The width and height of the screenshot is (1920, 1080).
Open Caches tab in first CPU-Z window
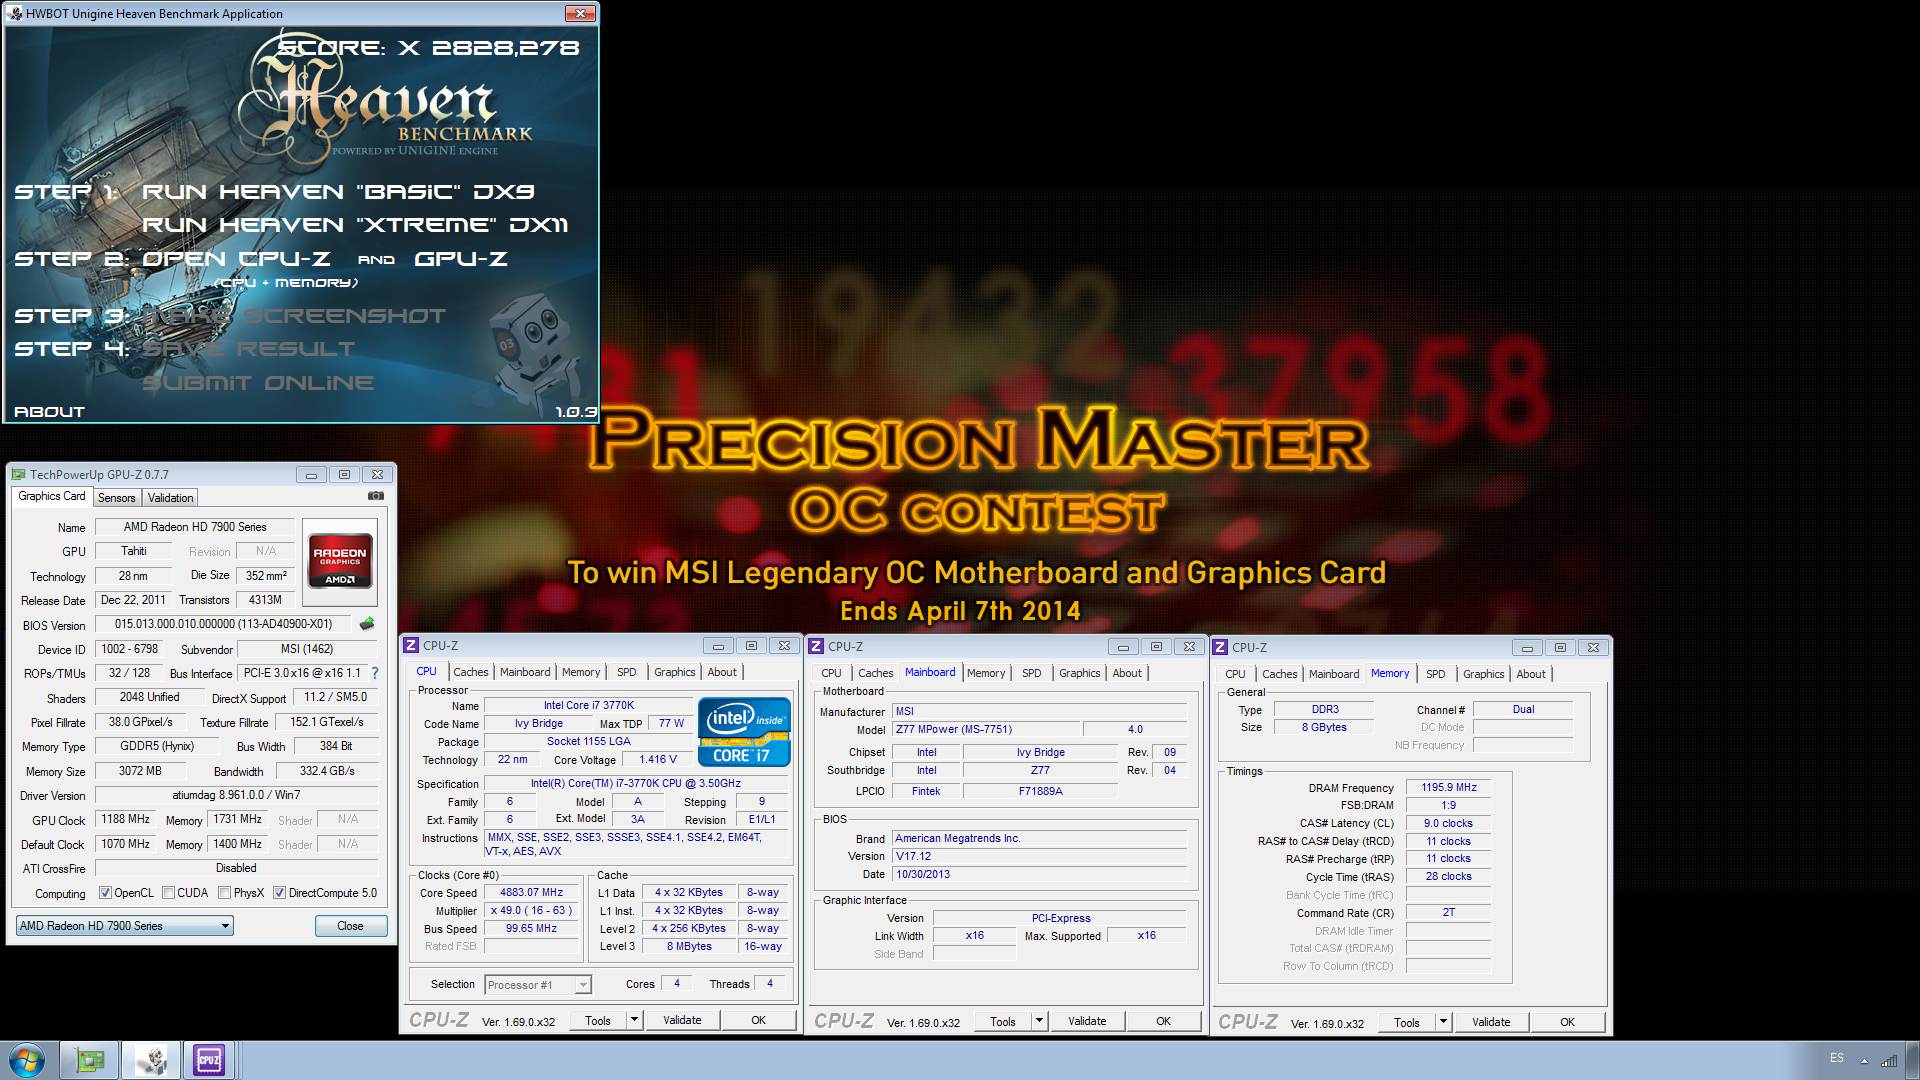470,672
